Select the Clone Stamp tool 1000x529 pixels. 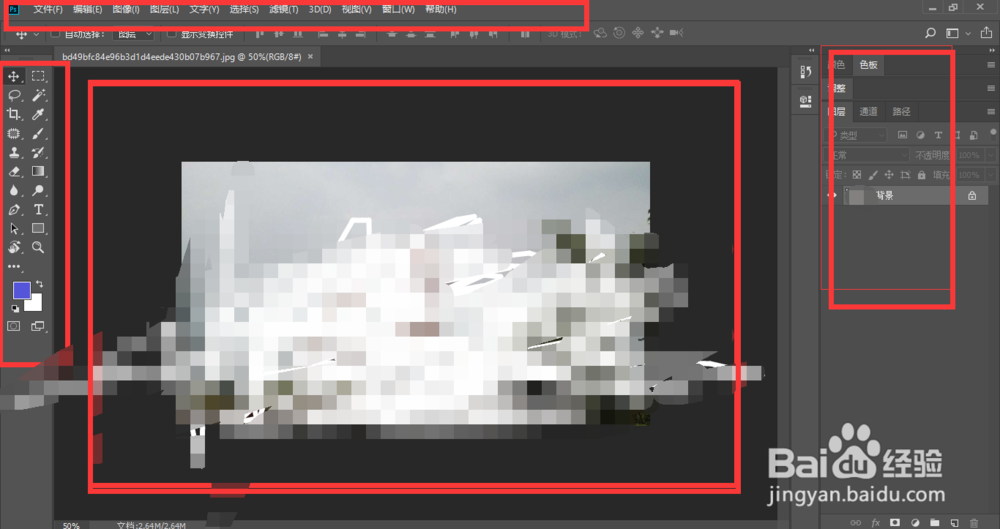click(x=13, y=153)
